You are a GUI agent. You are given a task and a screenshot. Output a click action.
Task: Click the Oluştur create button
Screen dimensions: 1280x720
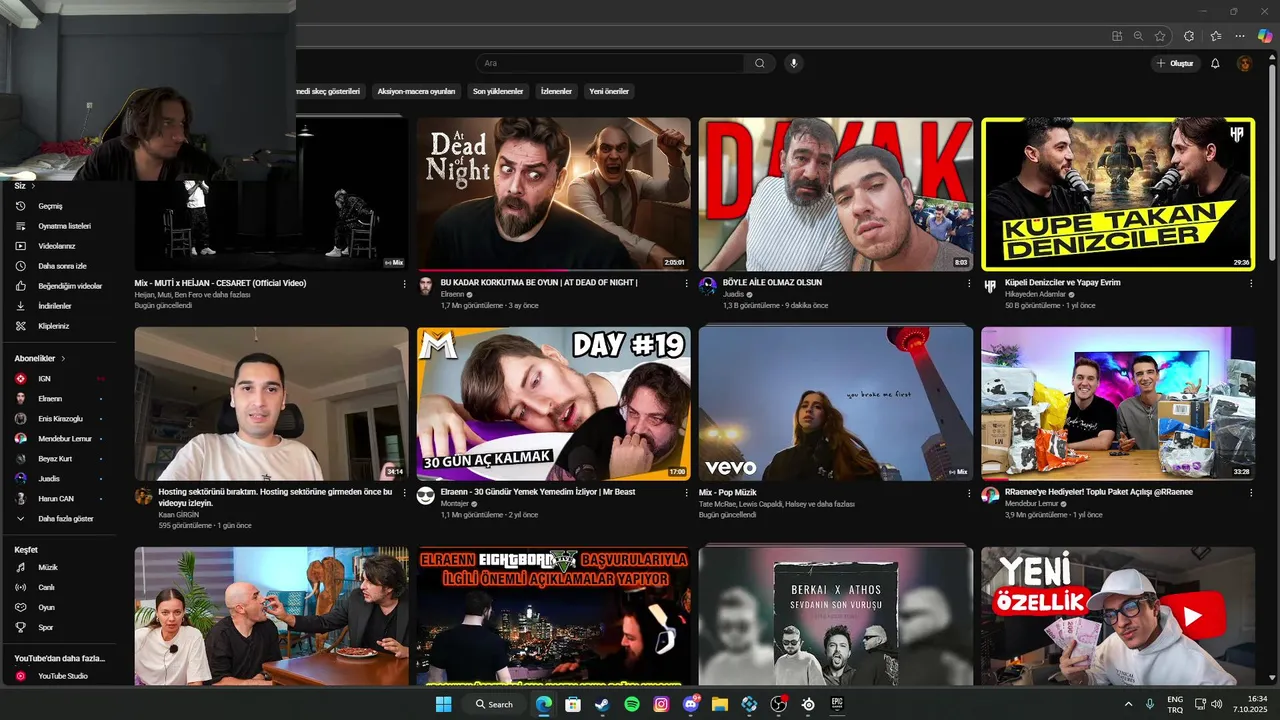pos(1175,63)
